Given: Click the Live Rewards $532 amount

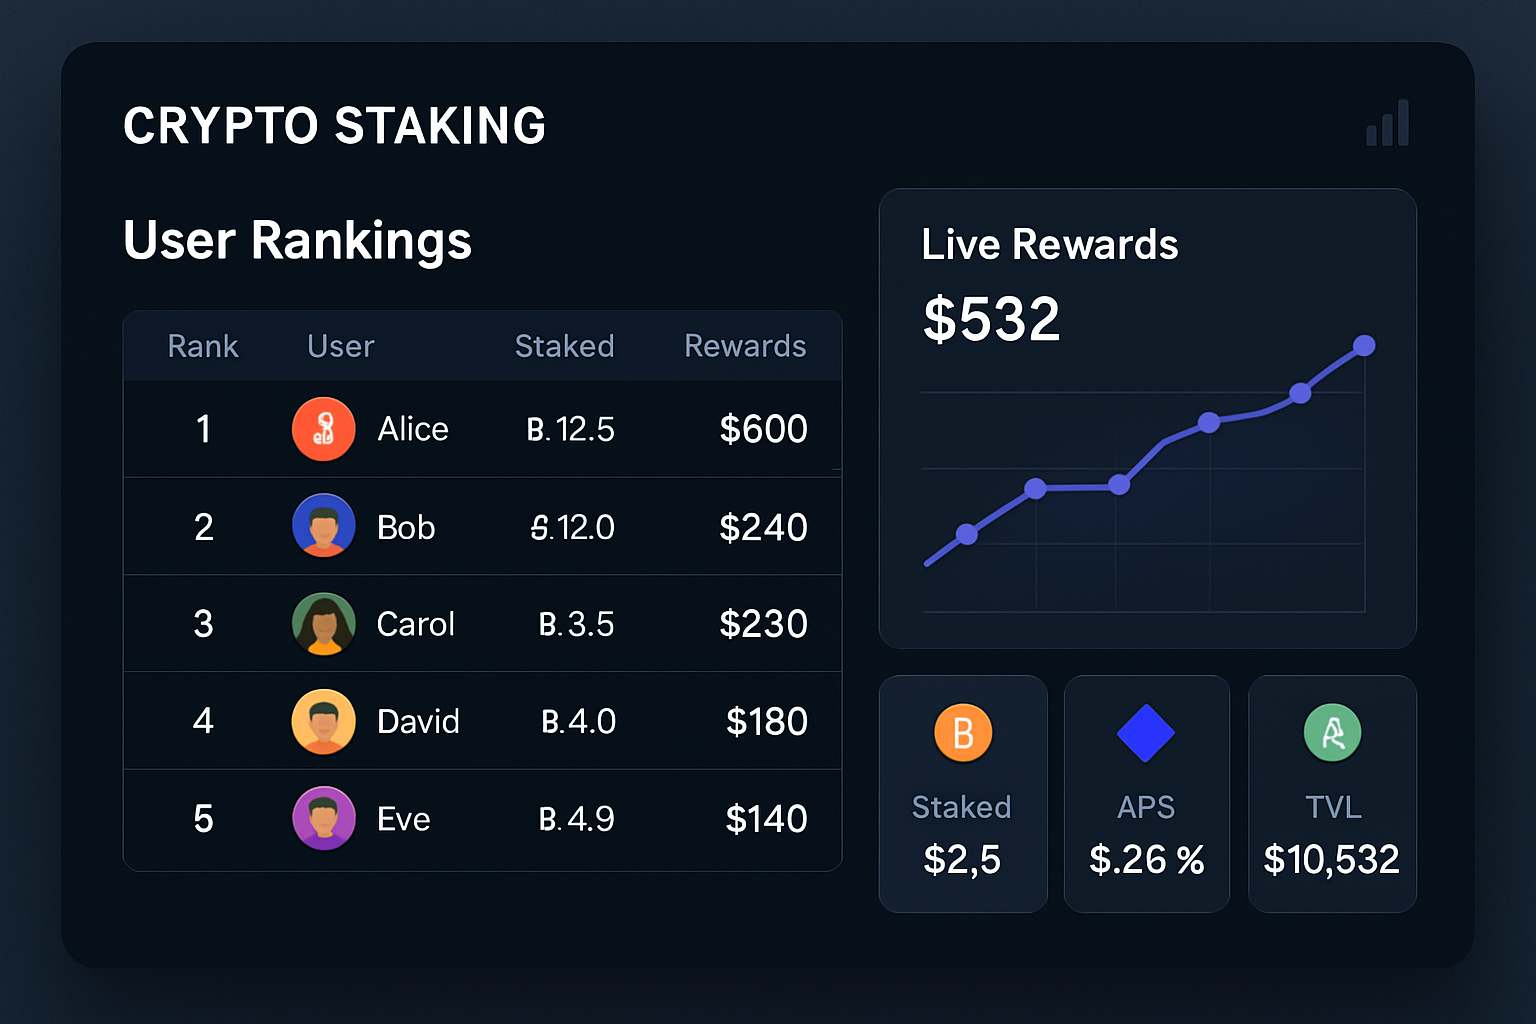Looking at the screenshot, I should tap(991, 320).
